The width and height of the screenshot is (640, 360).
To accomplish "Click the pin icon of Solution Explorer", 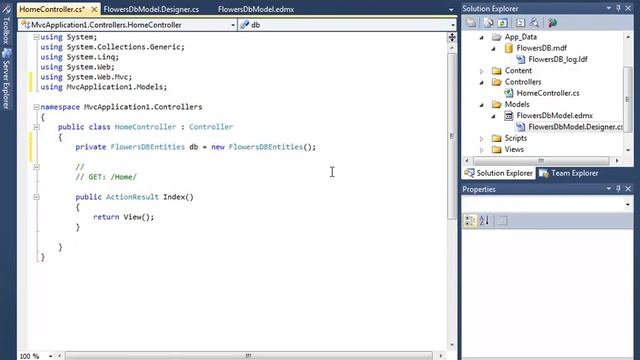I will [x=618, y=8].
